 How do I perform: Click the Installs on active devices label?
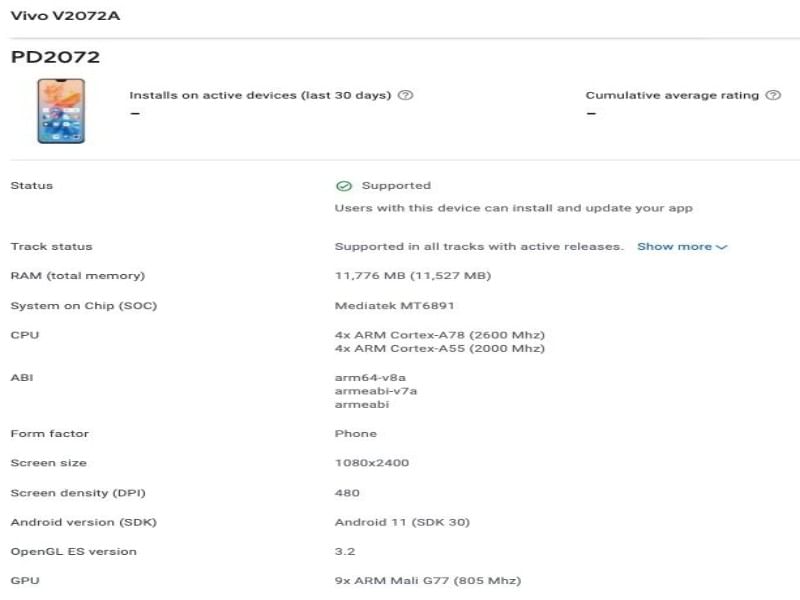260,95
